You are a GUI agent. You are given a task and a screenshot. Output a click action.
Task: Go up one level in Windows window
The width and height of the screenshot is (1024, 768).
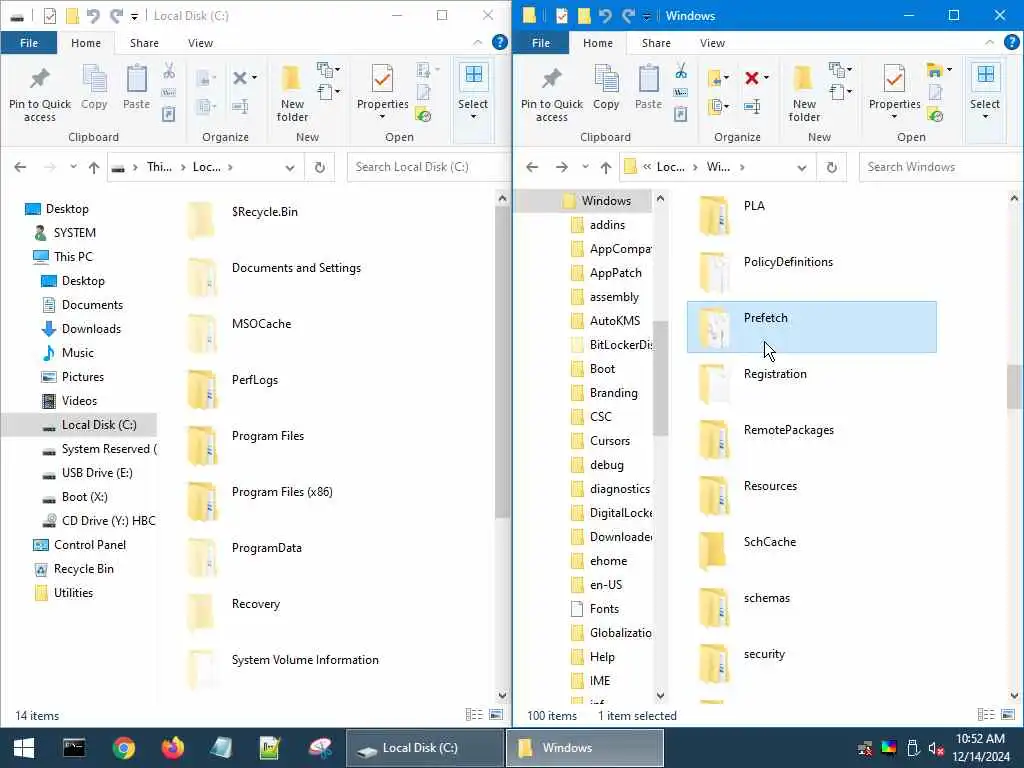[605, 167]
